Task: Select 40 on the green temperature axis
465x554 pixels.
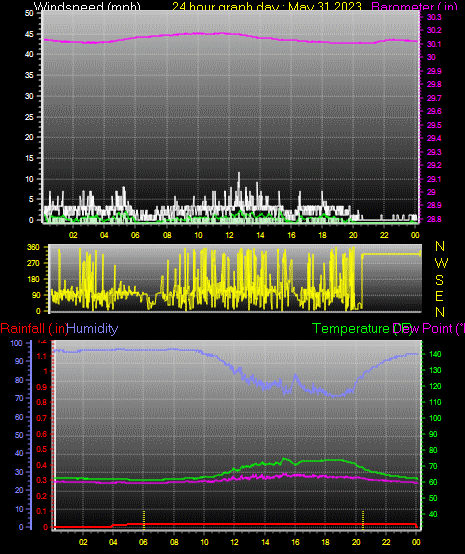Action: click(x=433, y=514)
